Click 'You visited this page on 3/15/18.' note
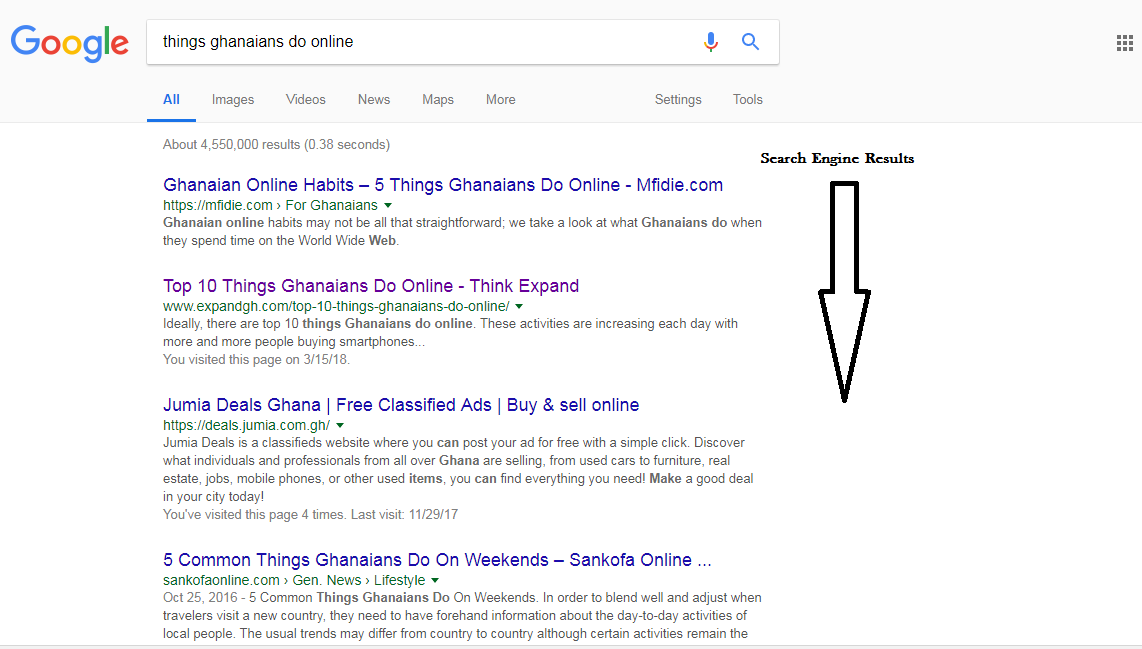This screenshot has height=649, width=1142. [x=256, y=360]
